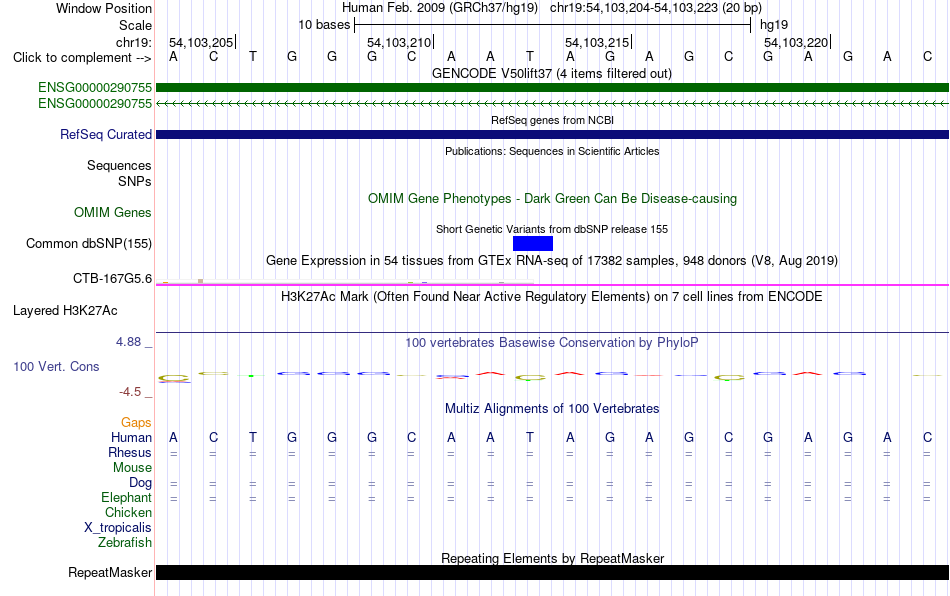Viewport: 950px width, 596px height.
Task: Click the 54,103,215 coordinate marker
Action: click(x=598, y=42)
